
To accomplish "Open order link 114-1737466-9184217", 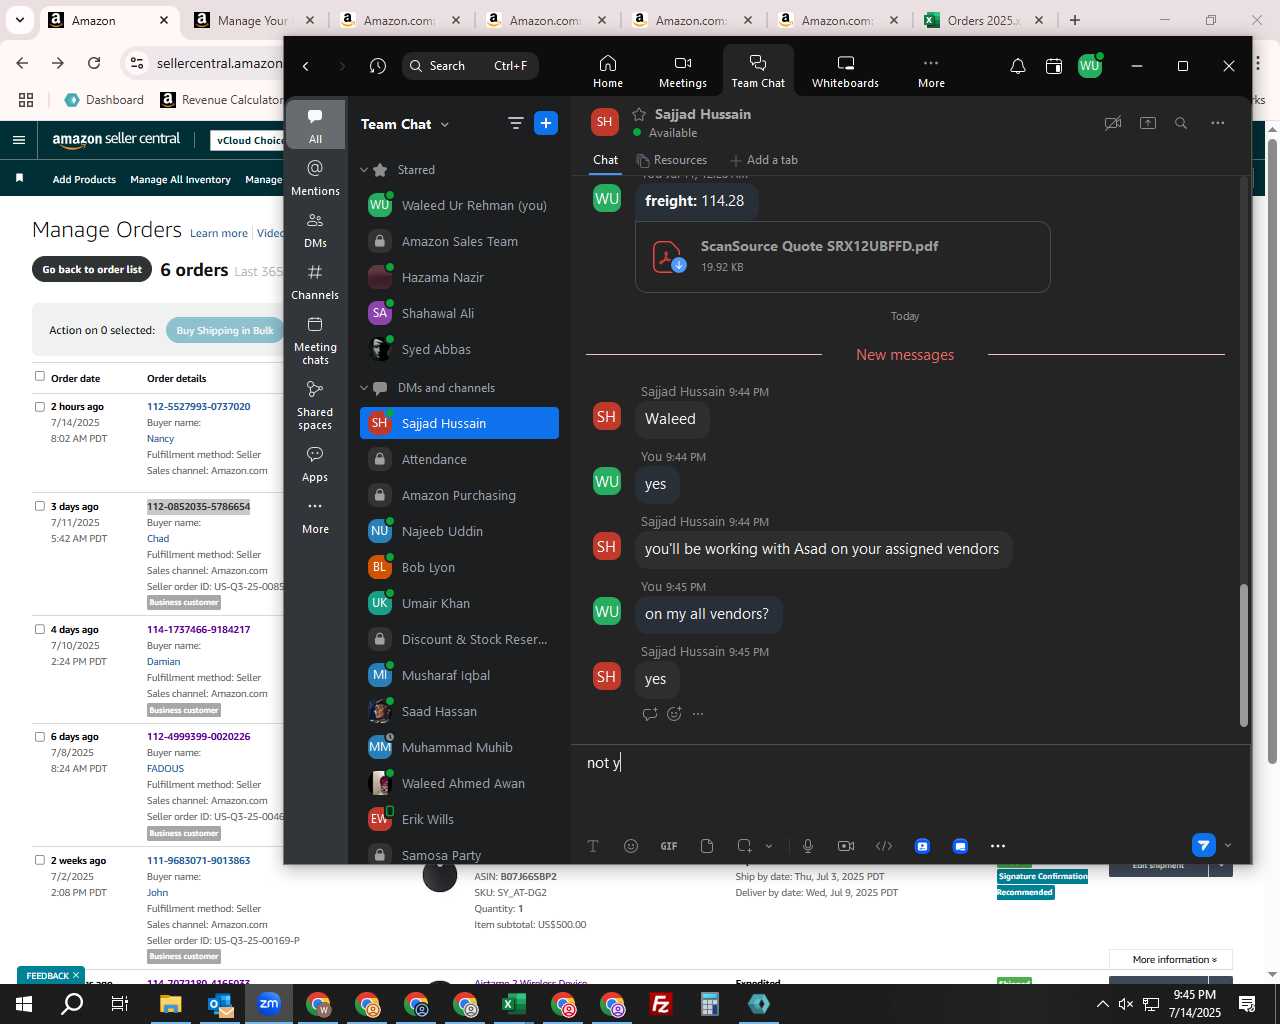I will tap(198, 630).
